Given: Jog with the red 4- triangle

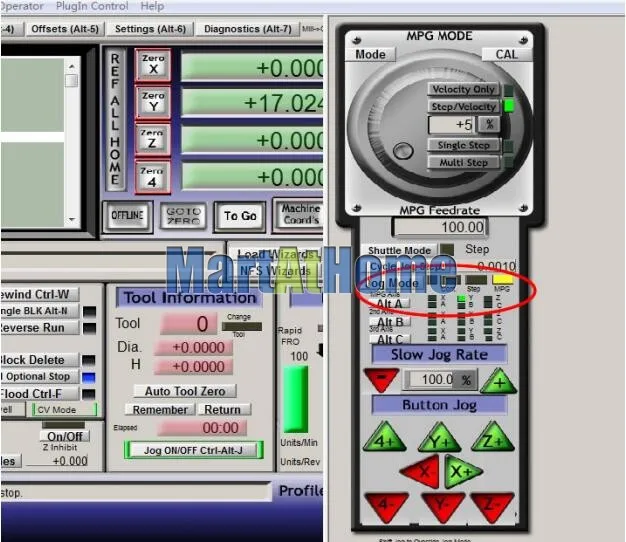Looking at the screenshot, I should pyautogui.click(x=386, y=506).
